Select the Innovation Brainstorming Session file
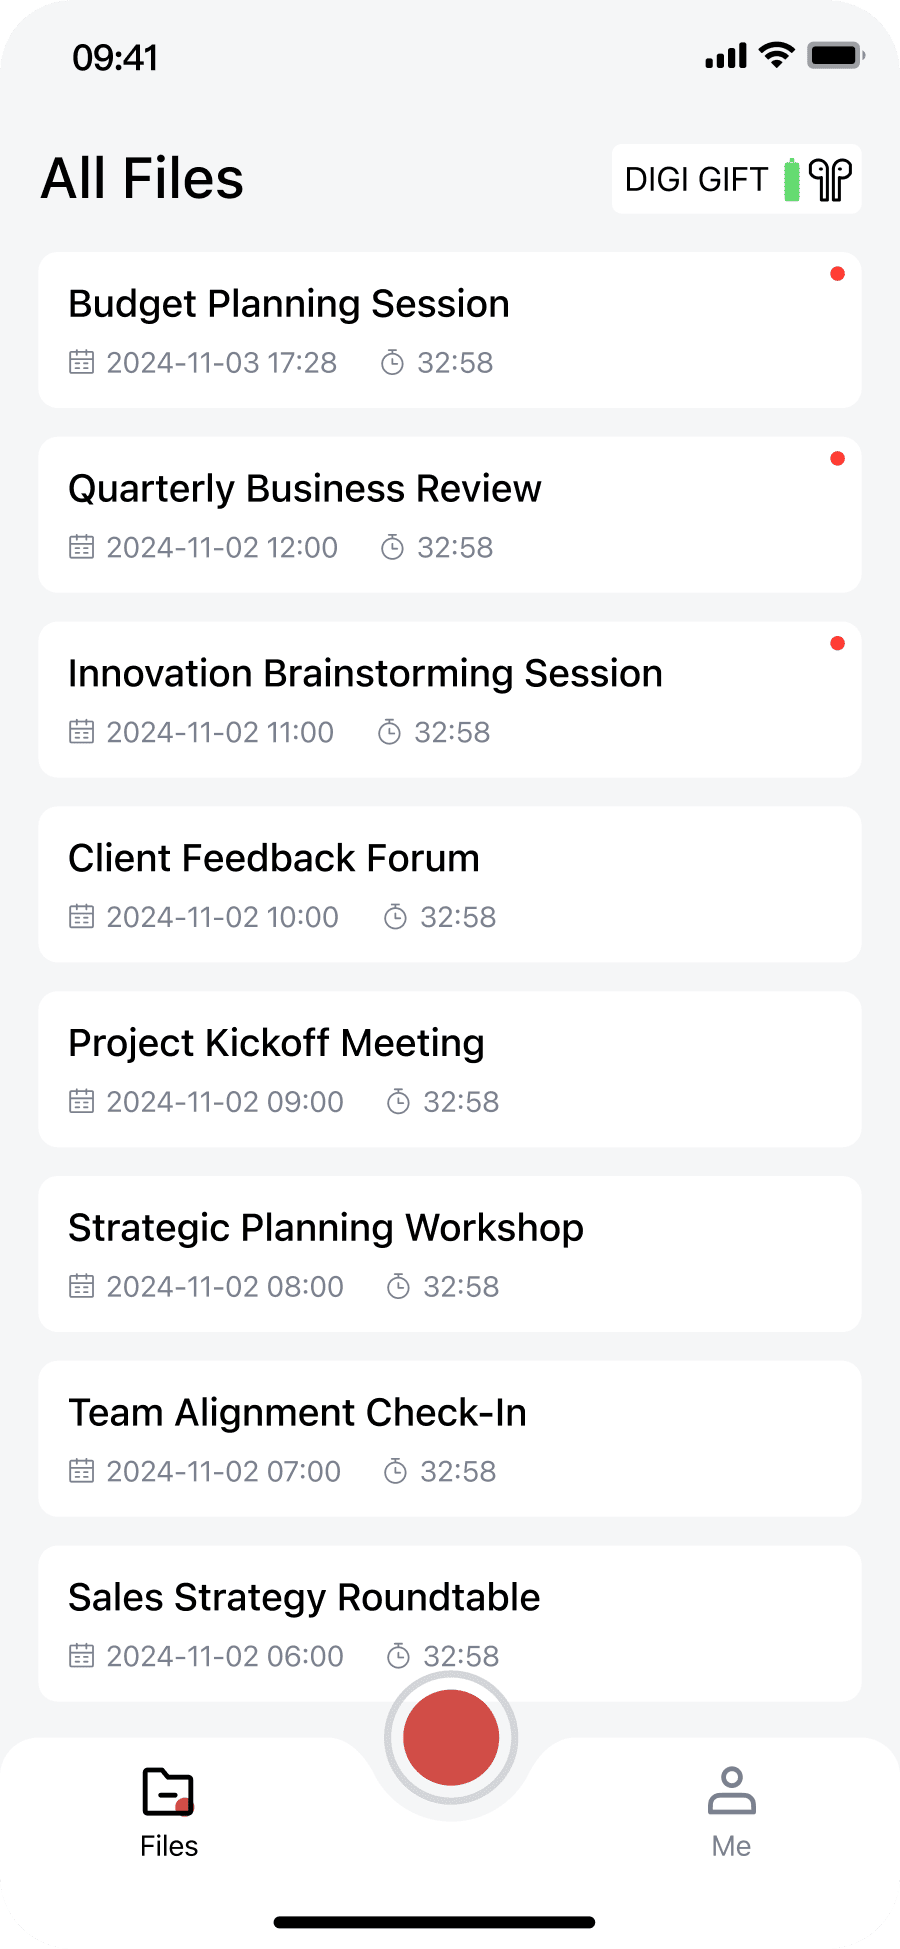The height and width of the screenshot is (1949, 900). (450, 700)
